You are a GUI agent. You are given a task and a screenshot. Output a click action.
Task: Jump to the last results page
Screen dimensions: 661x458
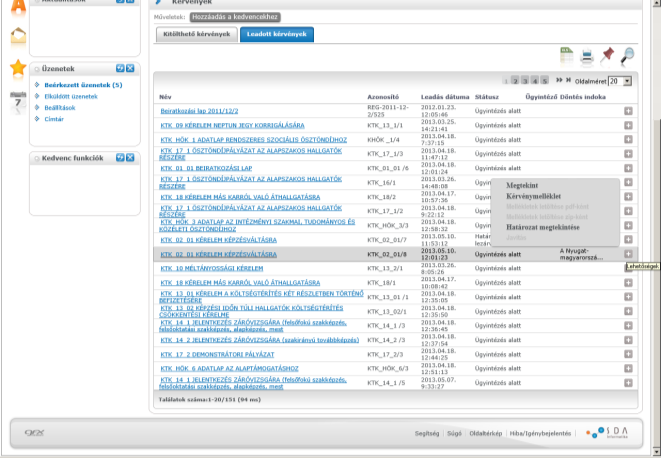[x=568, y=80]
